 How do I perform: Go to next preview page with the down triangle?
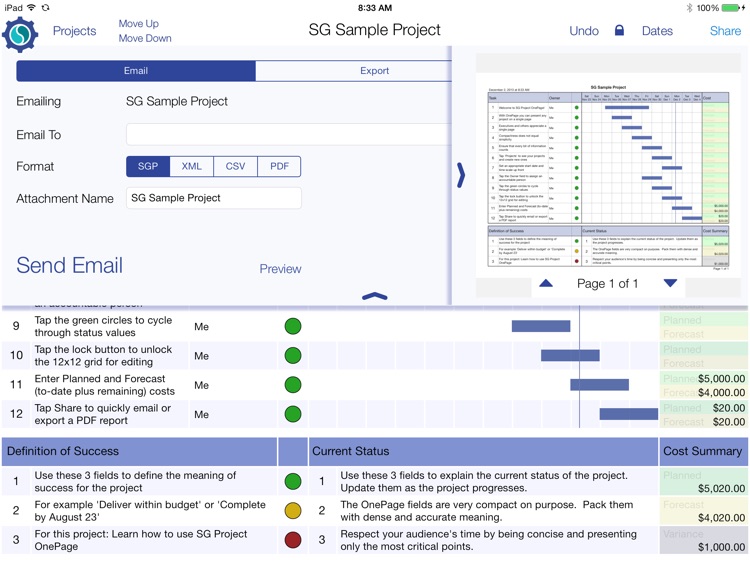click(x=671, y=283)
